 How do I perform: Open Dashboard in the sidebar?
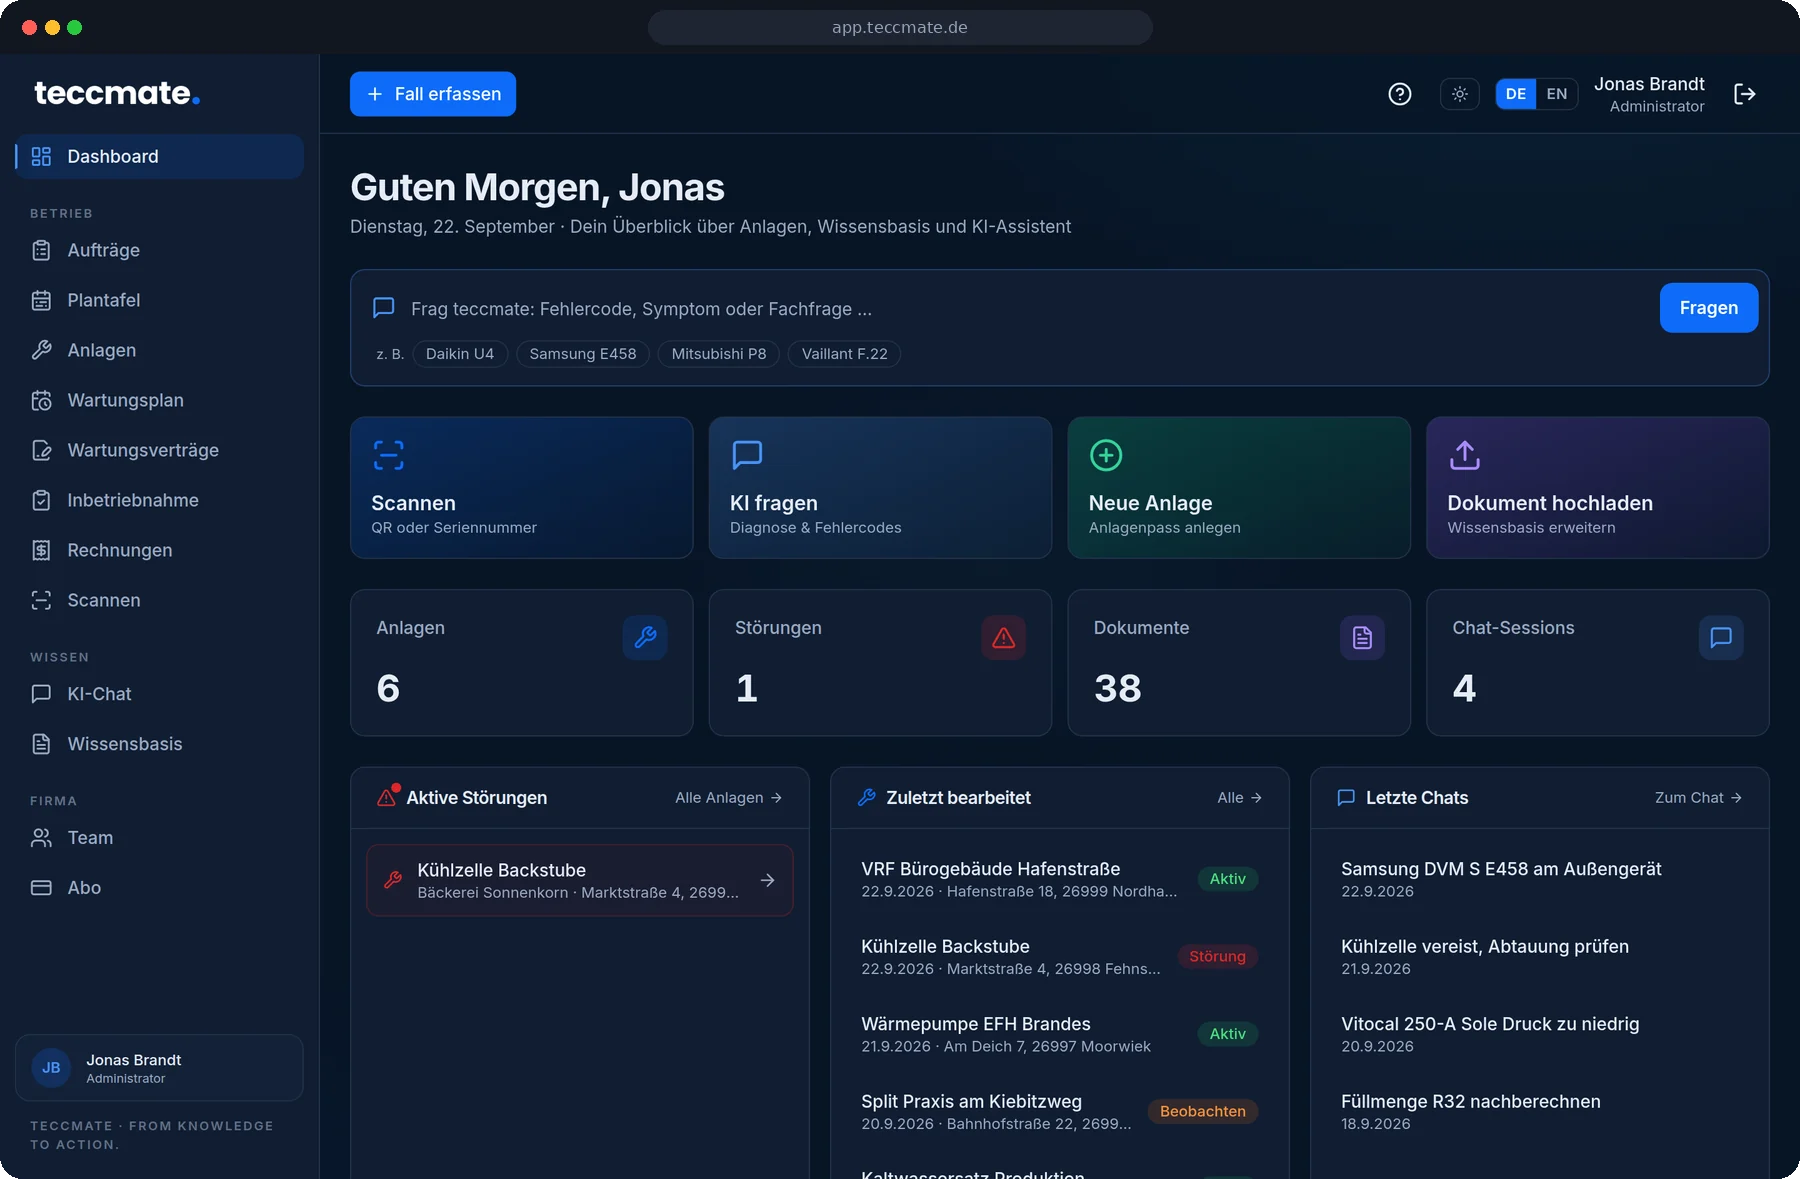pos(159,157)
